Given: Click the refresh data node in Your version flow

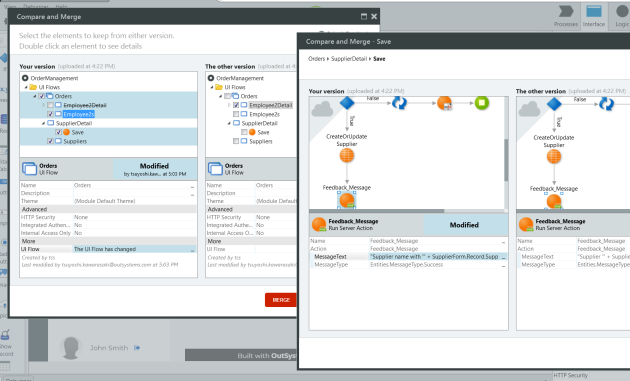Looking at the screenshot, I should pyautogui.click(x=399, y=103).
